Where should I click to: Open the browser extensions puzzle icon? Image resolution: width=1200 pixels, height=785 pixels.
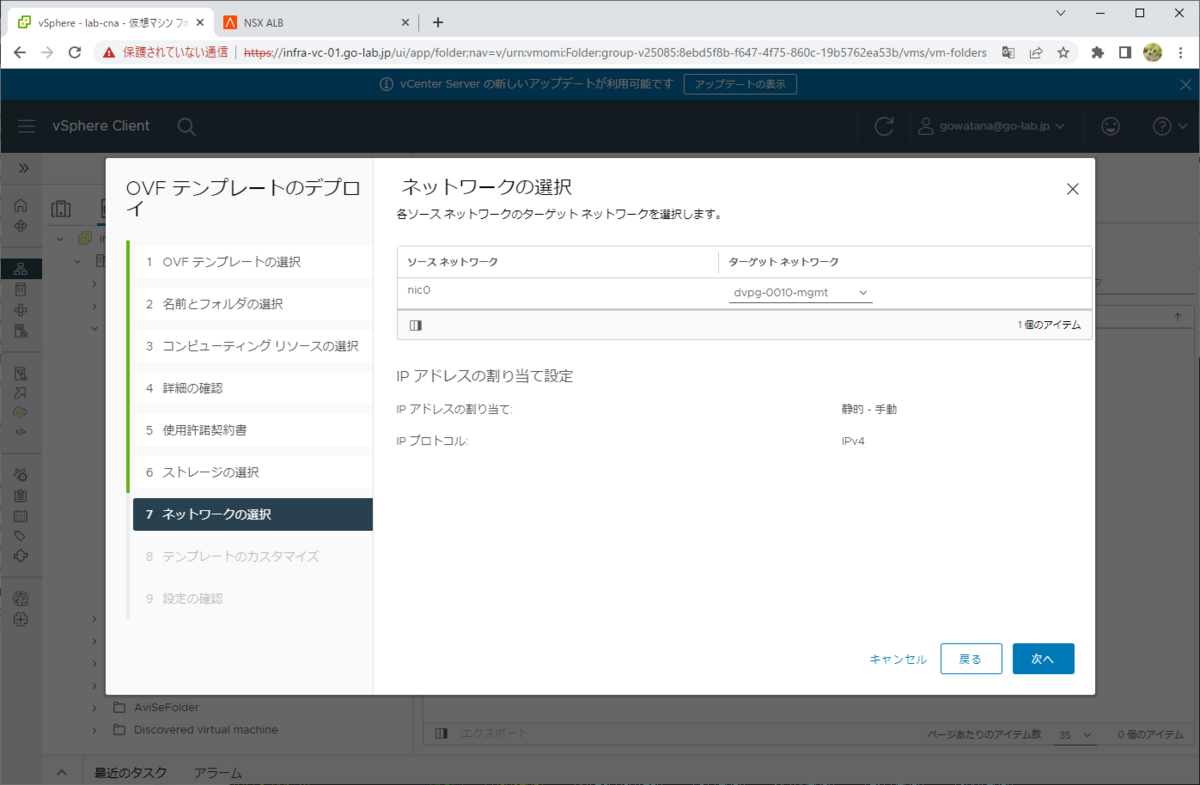tap(1097, 52)
